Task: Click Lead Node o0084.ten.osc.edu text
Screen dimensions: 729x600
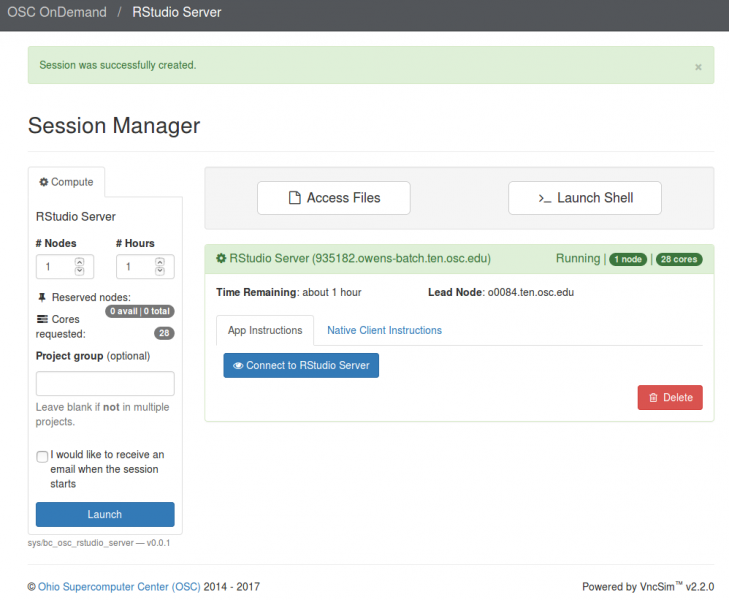Action: pyautogui.click(x=501, y=292)
